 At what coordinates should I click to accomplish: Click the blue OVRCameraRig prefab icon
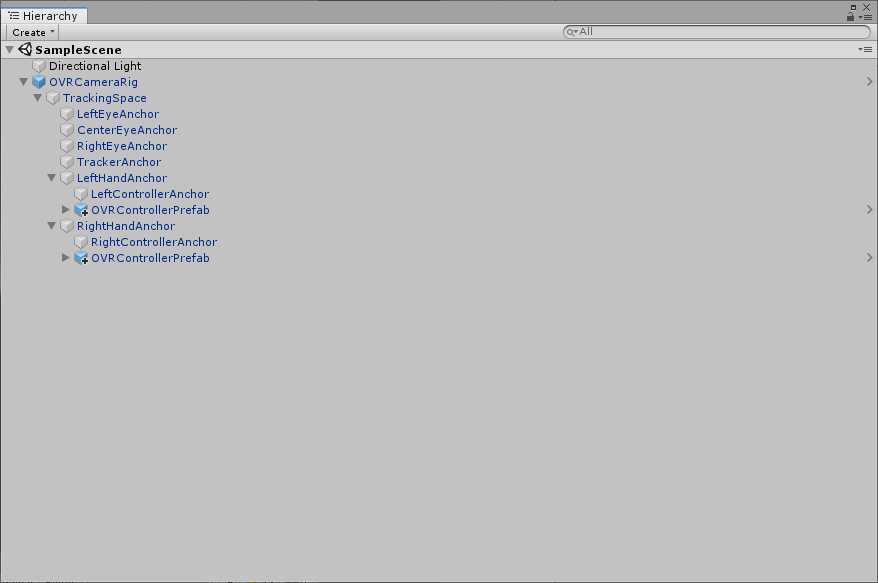39,82
